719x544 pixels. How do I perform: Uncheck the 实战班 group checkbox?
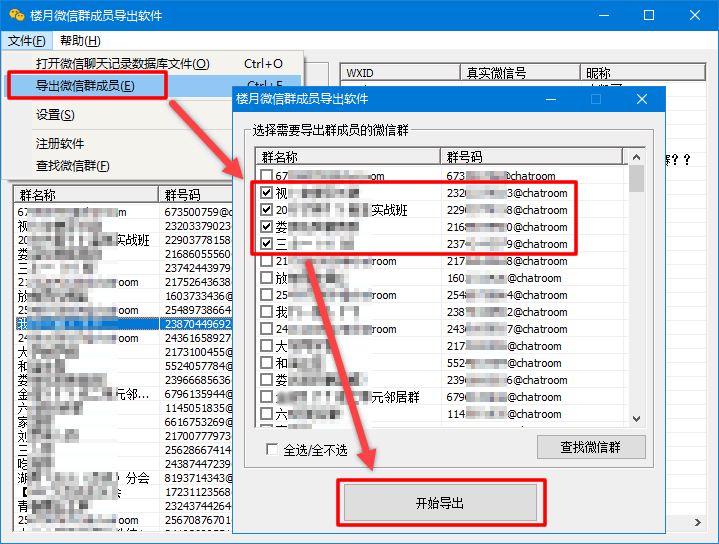(x=266, y=210)
